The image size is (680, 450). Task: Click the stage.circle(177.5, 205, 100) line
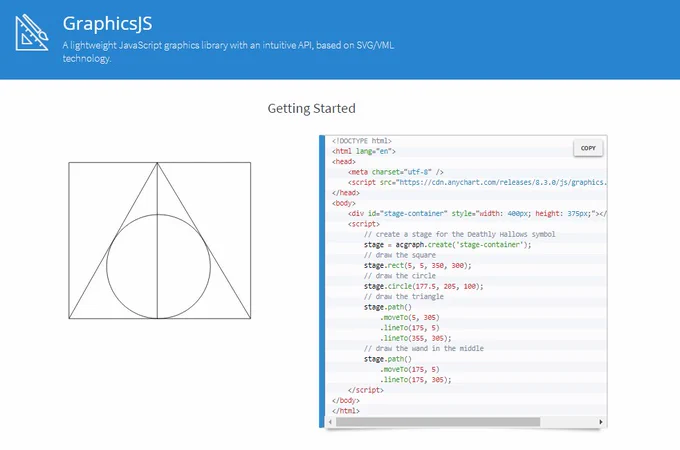click(x=423, y=287)
